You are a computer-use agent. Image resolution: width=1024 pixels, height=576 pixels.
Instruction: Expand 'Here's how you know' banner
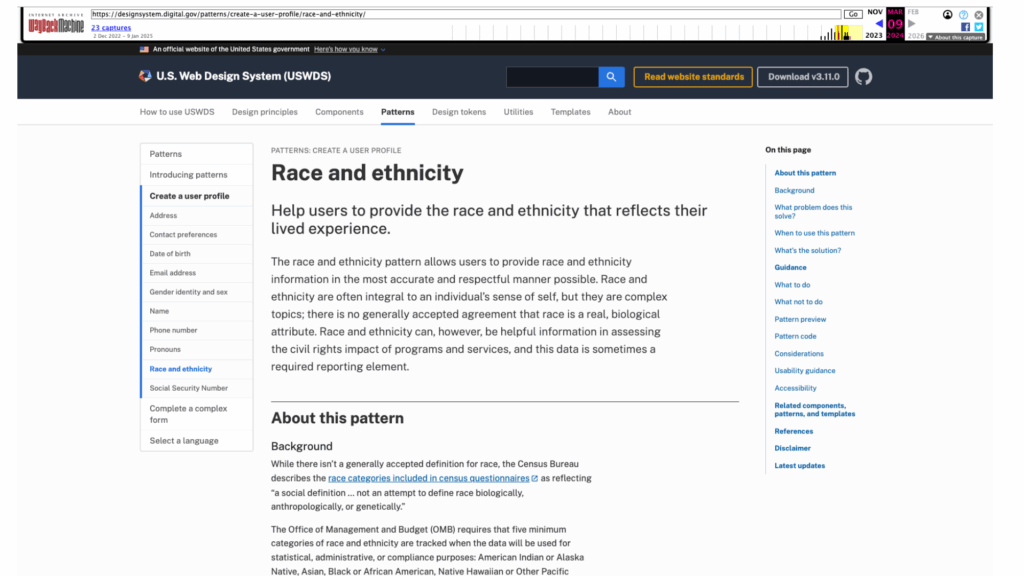click(349, 49)
